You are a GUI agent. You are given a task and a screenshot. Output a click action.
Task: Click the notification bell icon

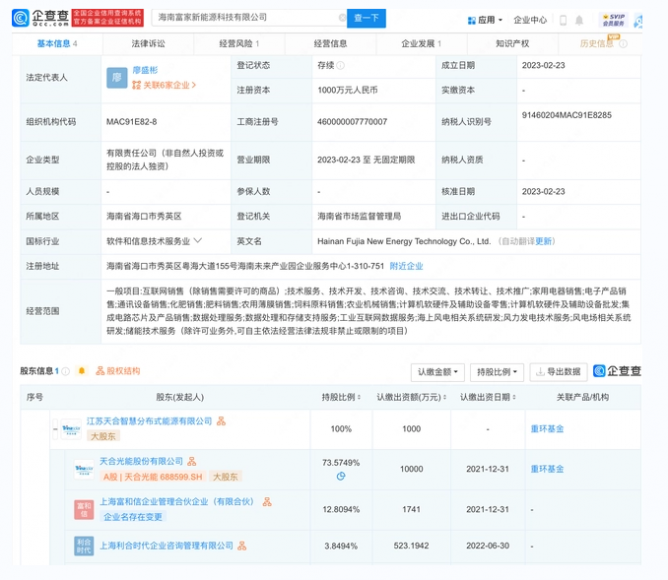pyautogui.click(x=580, y=19)
